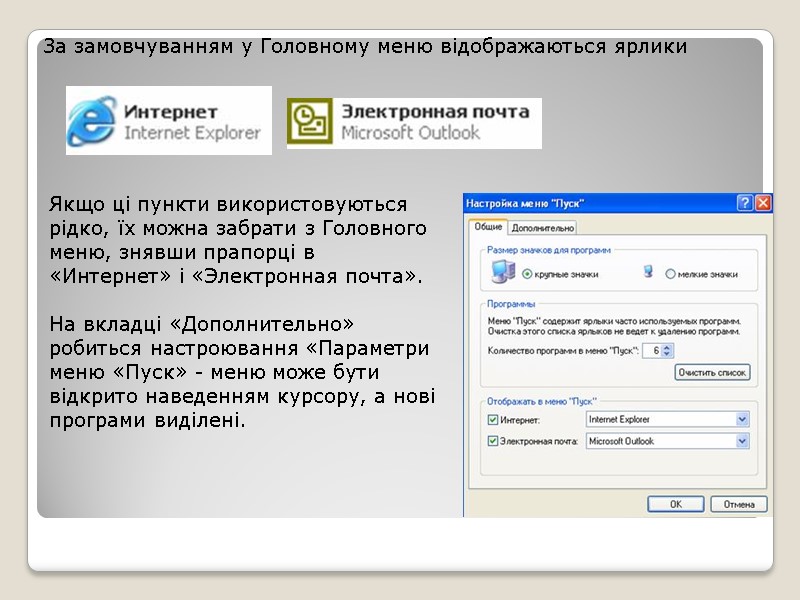Image resolution: width=800 pixels, height=600 pixels.
Task: Click the Размер значков для программ label
Action: tap(548, 250)
